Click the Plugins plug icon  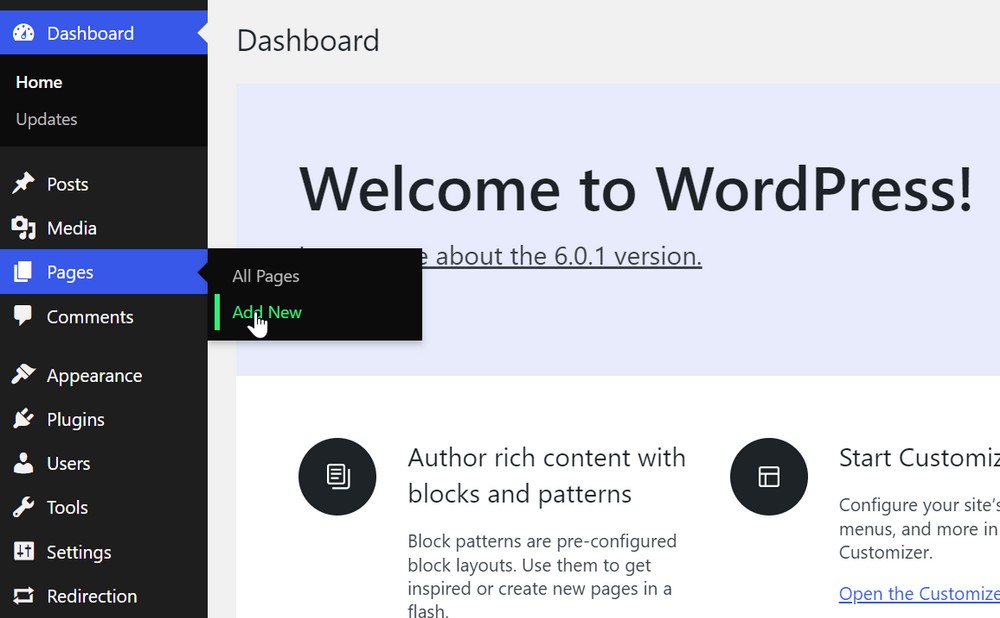point(23,419)
